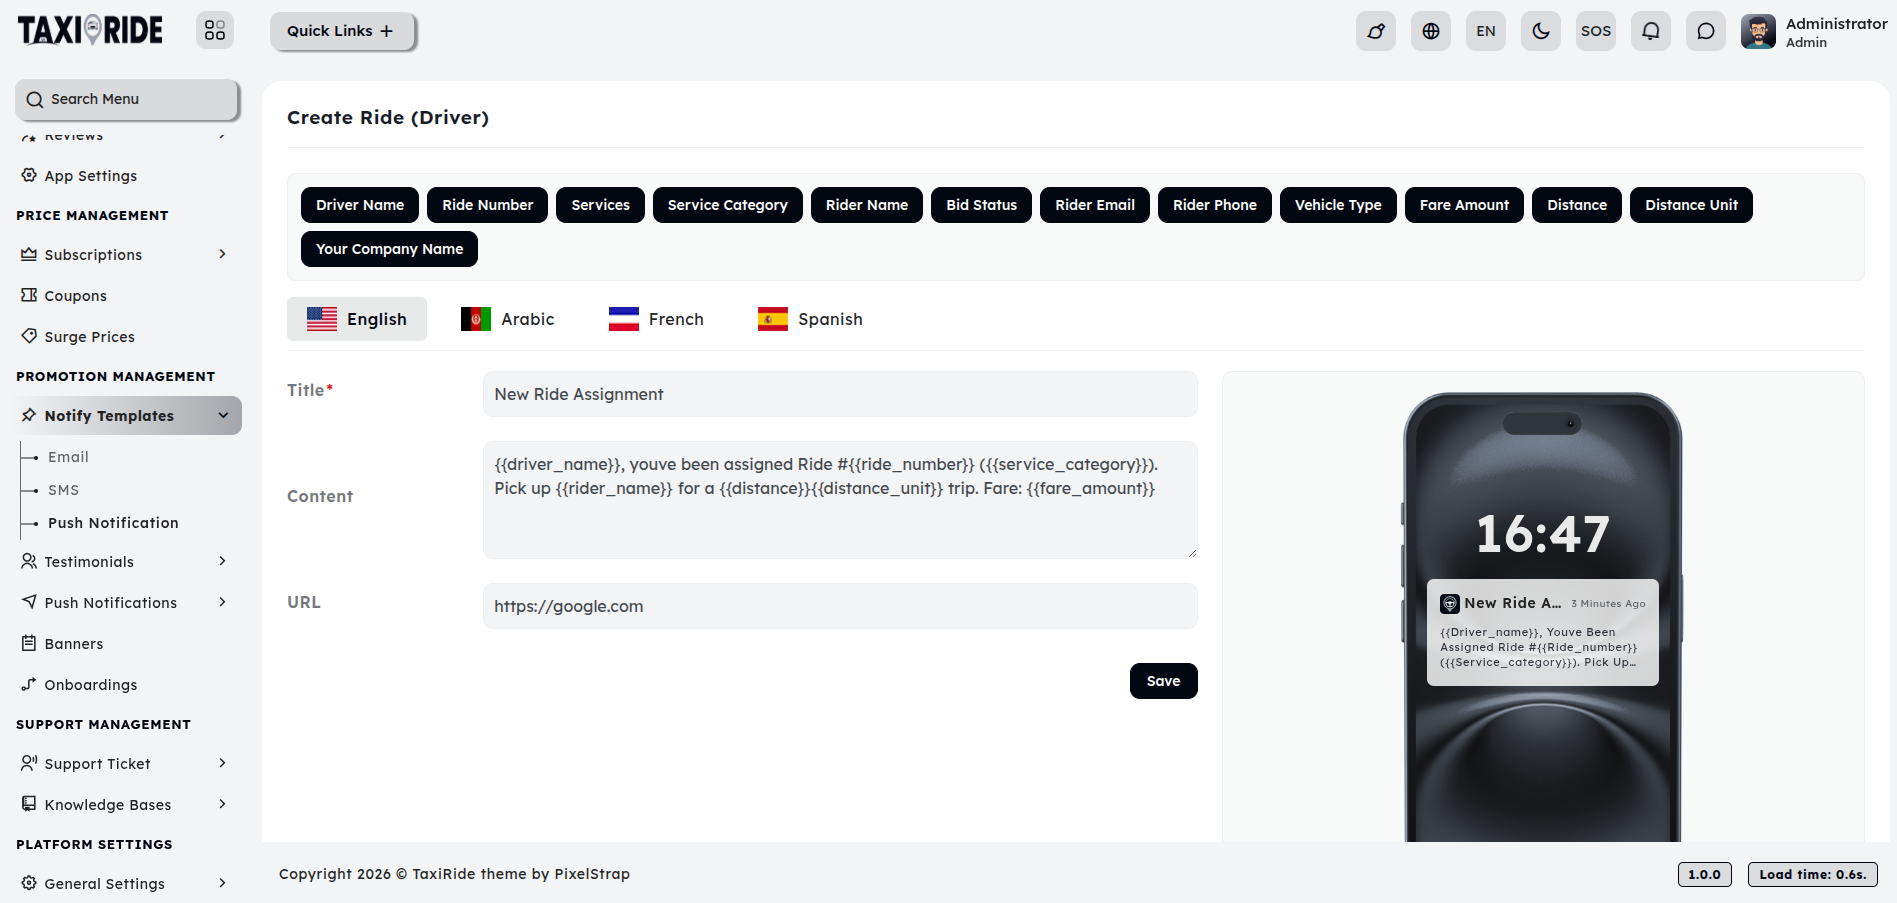1897x903 pixels.
Task: Click the TaxiRide logo
Action: click(90, 31)
